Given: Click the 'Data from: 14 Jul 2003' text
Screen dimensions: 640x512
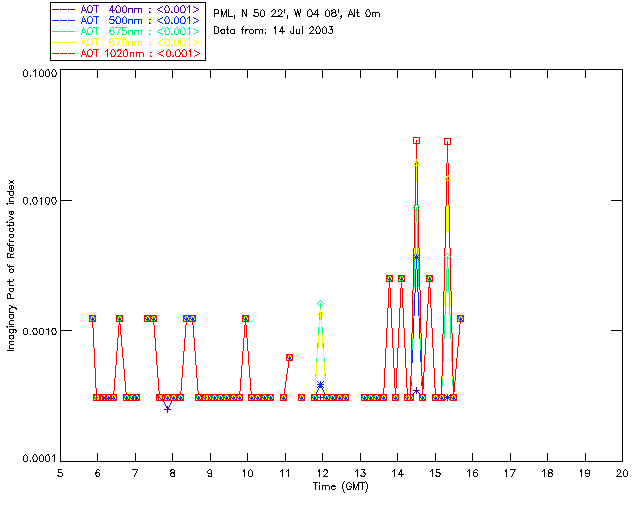Looking at the screenshot, I should pos(273,30).
